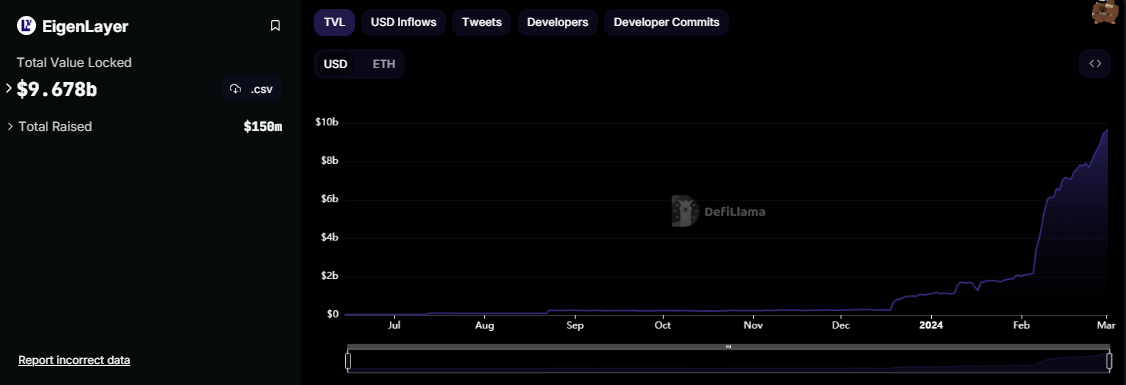Viewport: 1126px width, 385px height.
Task: Click the Aug x-axis label
Action: click(x=485, y=325)
